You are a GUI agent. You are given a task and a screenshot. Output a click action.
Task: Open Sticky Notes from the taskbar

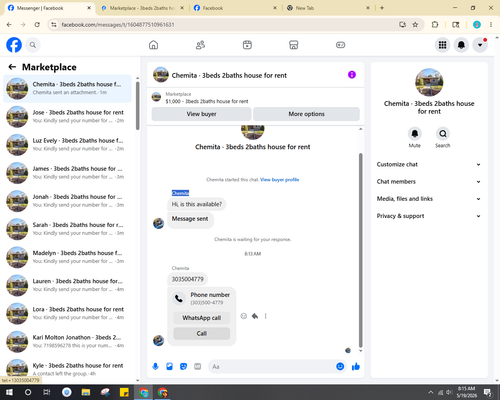tap(124, 392)
